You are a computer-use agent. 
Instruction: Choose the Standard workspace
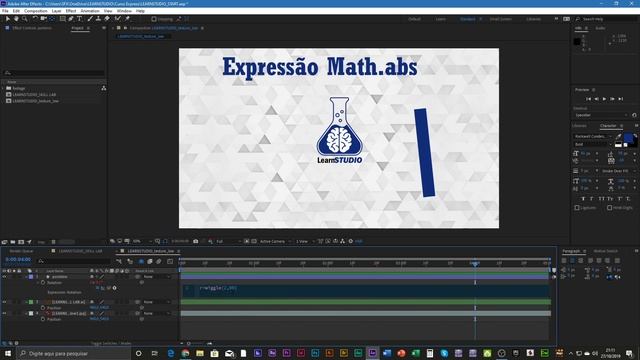click(467, 19)
